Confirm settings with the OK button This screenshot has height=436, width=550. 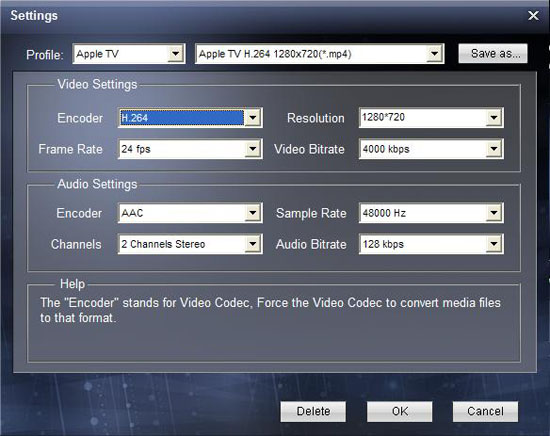(400, 411)
